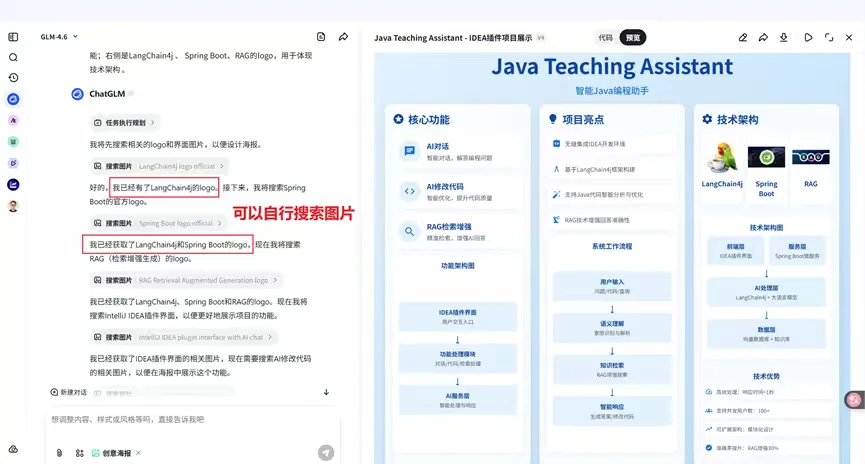
Task: Click the 智能Java编程助手 subtitle
Action: tap(612, 90)
